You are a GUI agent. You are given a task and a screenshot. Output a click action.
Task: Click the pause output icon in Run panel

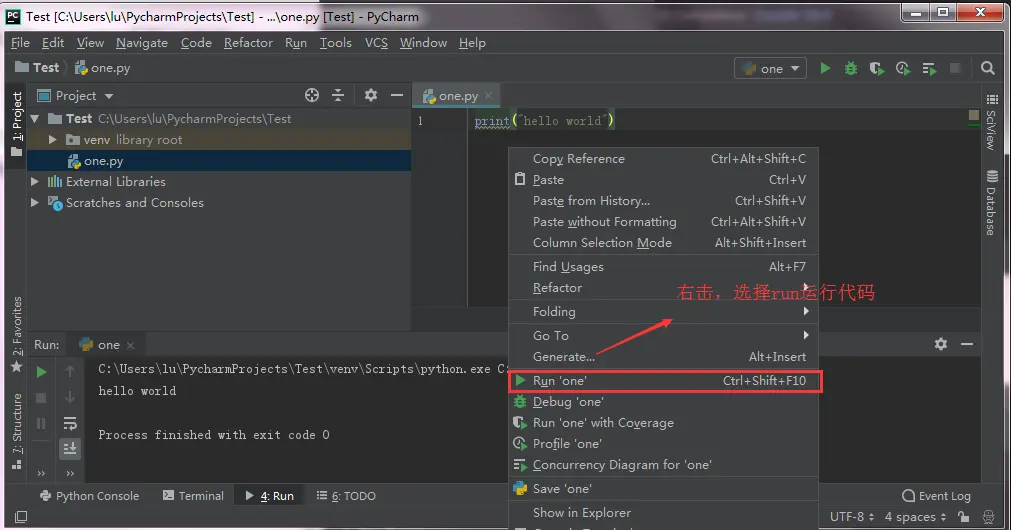point(41,424)
